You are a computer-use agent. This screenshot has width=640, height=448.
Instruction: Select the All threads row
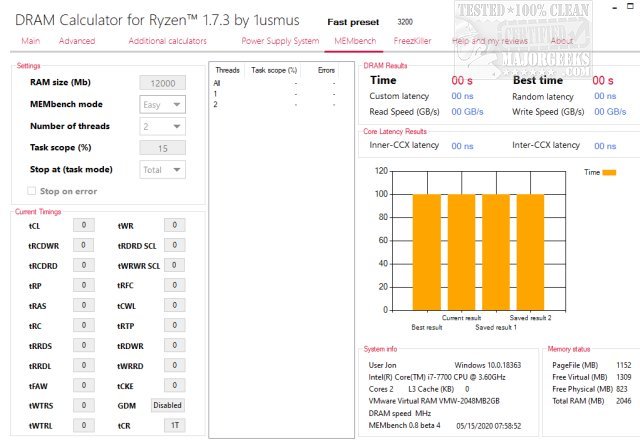point(274,83)
